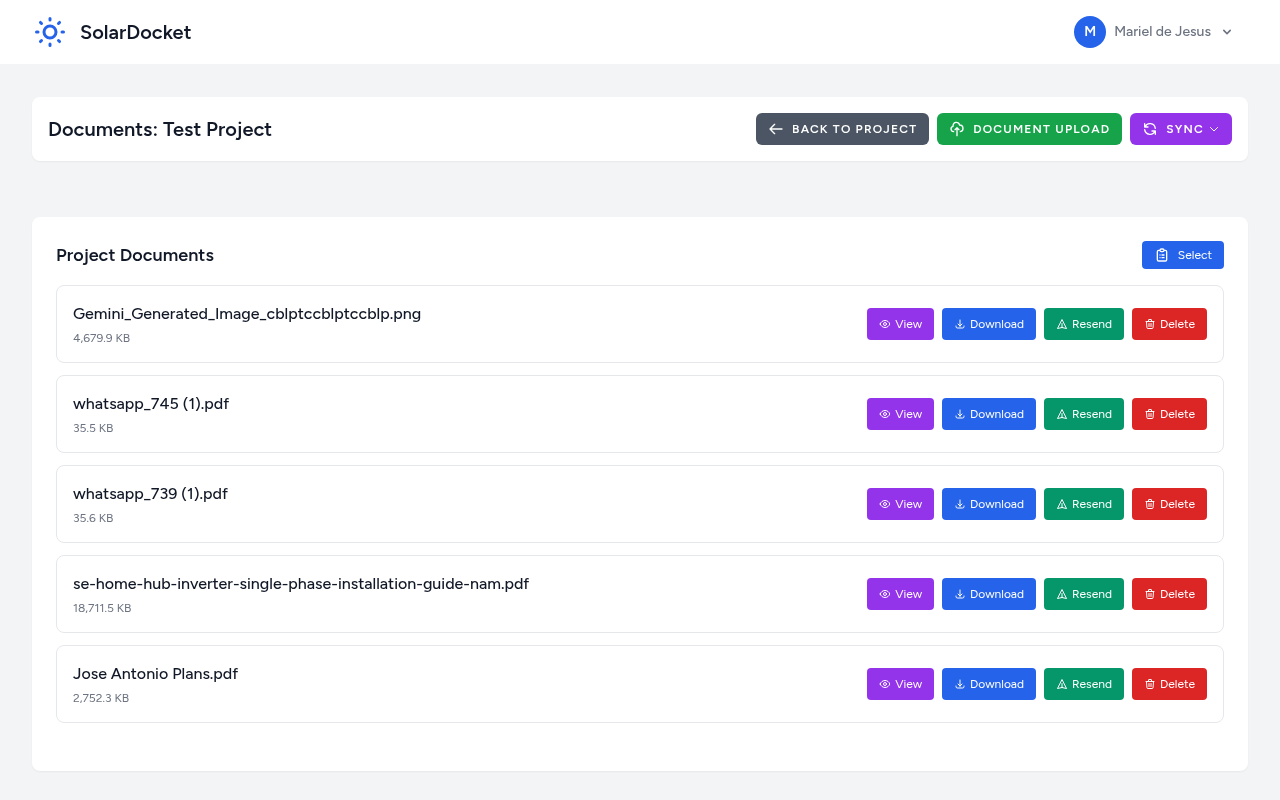Screen dimensions: 1280x800
Task: Download the Gemini_Generated_Image png file
Action: [988, 324]
